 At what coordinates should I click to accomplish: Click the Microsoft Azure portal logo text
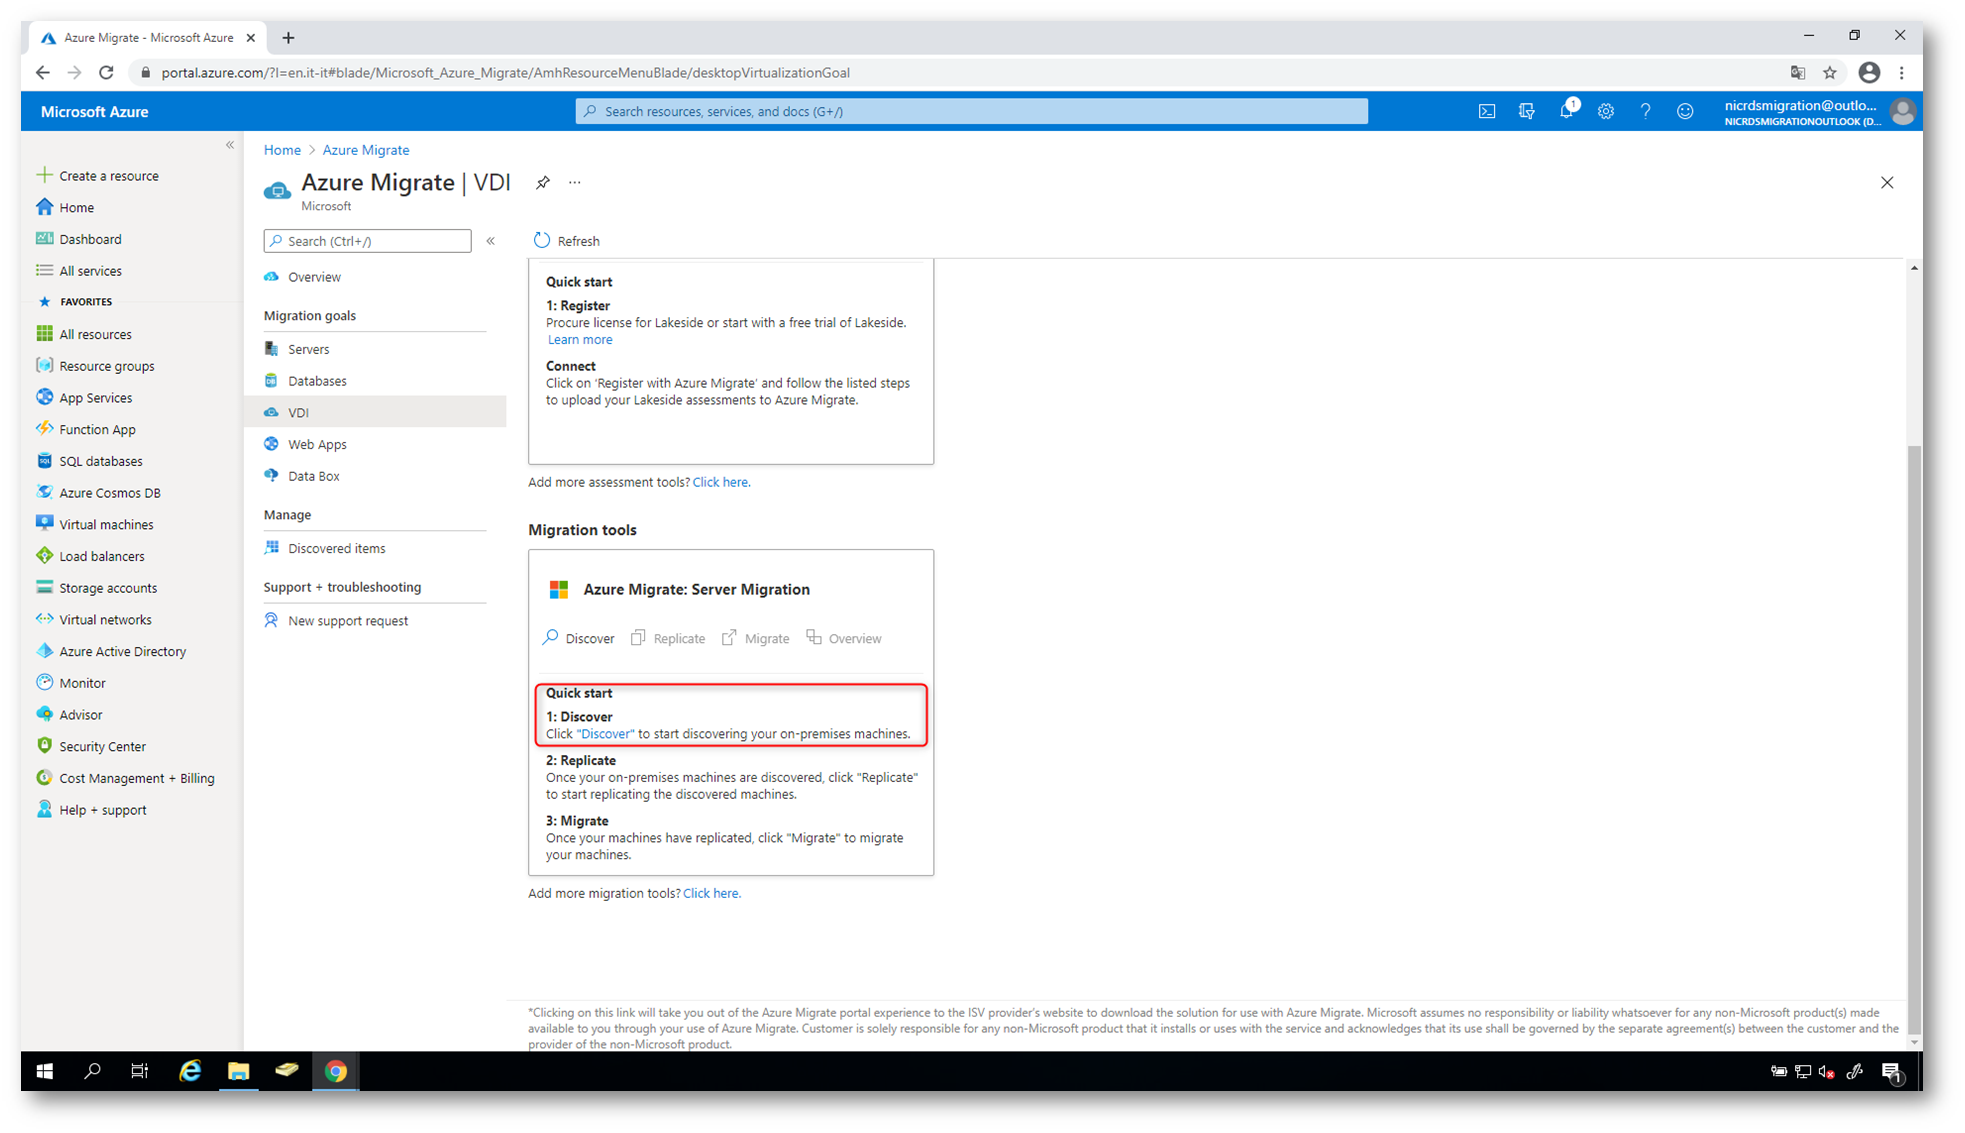tap(95, 112)
